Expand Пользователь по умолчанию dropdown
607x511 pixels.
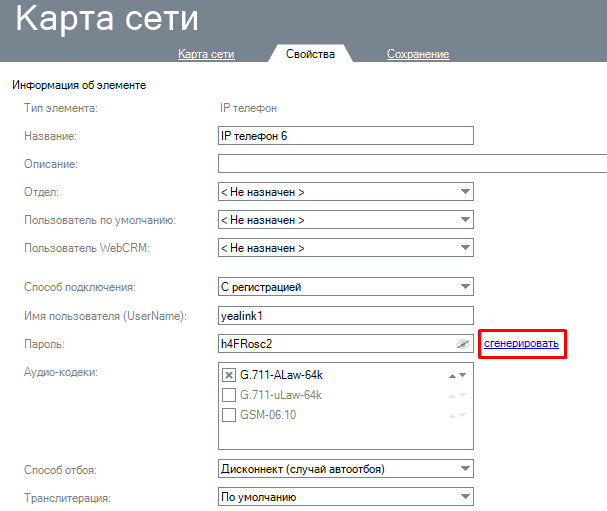(x=345, y=220)
